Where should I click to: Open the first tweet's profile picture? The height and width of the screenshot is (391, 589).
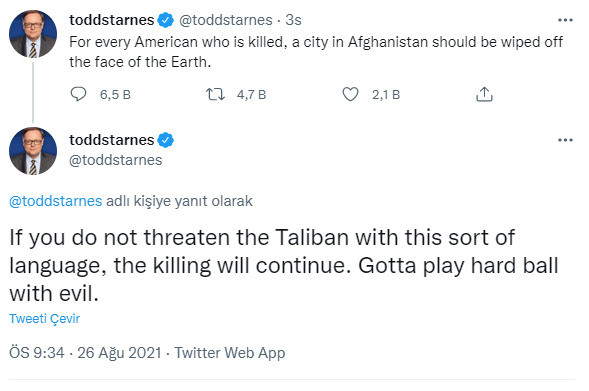[33, 34]
